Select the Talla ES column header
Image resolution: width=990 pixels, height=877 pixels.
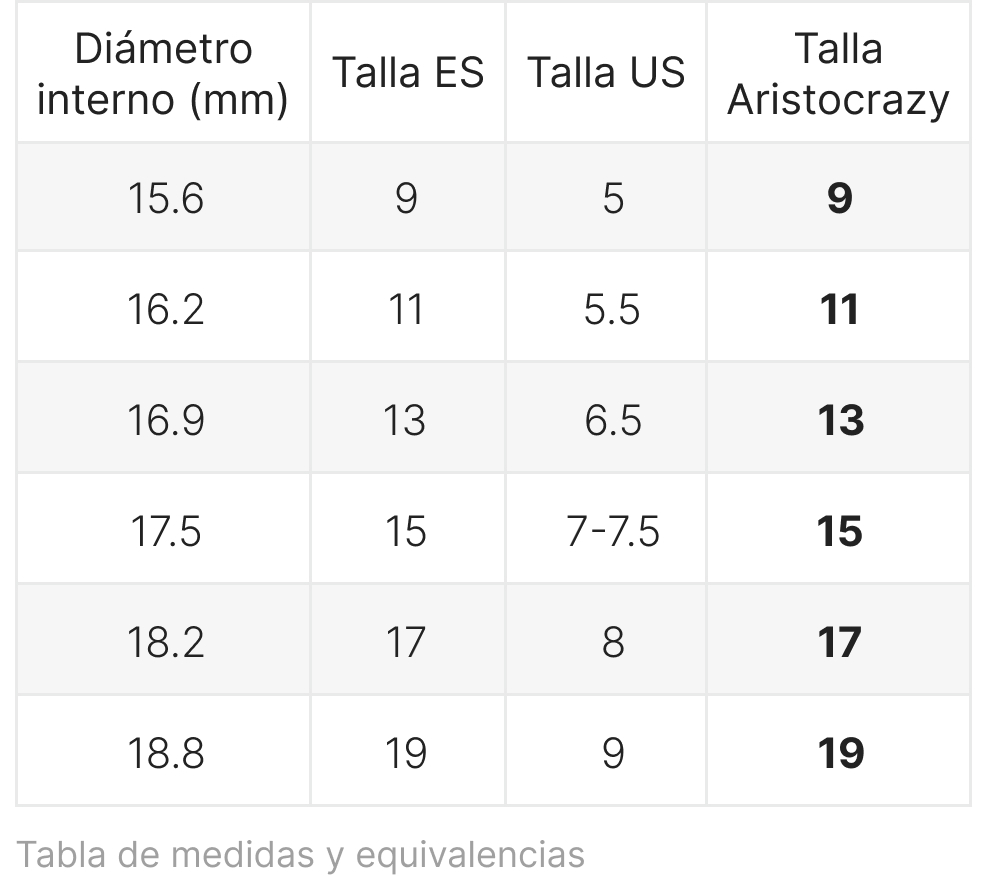408,73
